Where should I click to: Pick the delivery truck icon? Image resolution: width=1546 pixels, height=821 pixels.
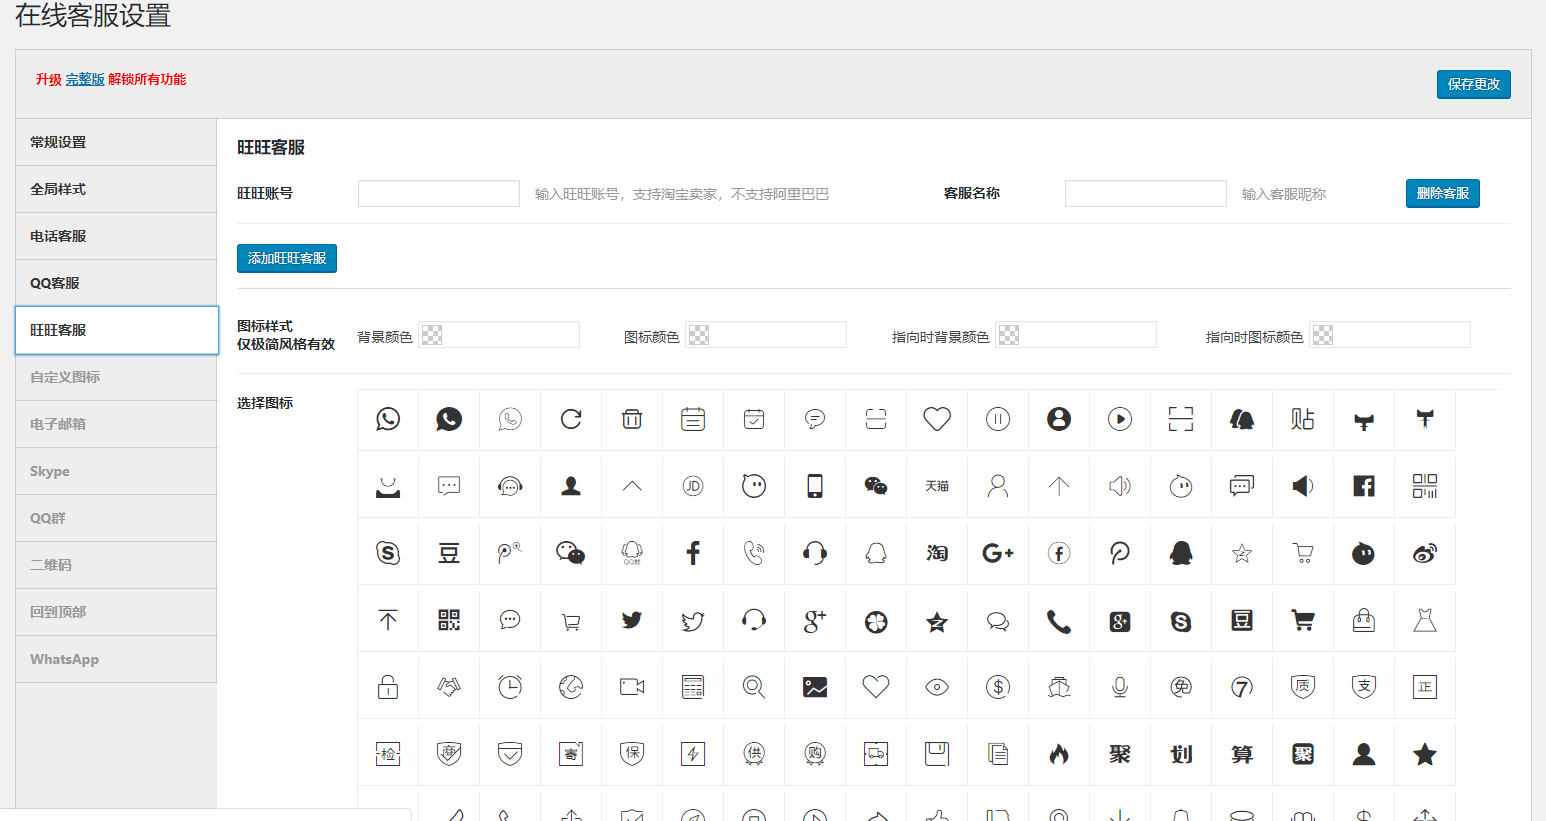876,754
